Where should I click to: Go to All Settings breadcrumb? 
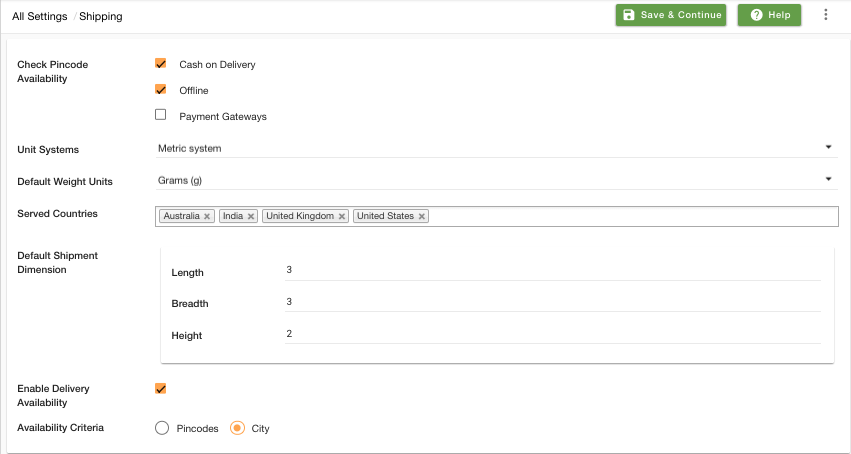tap(40, 16)
